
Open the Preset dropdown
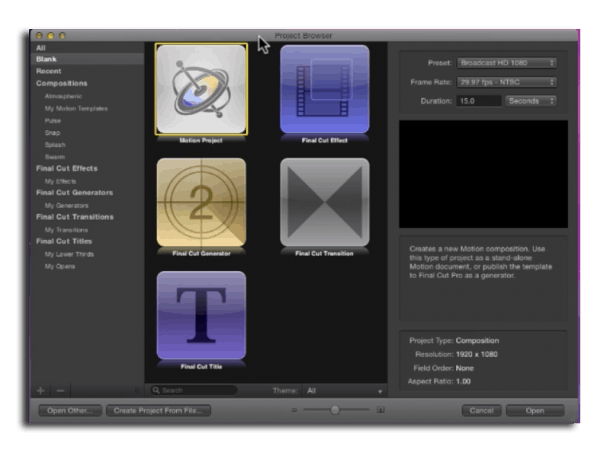click(507, 63)
